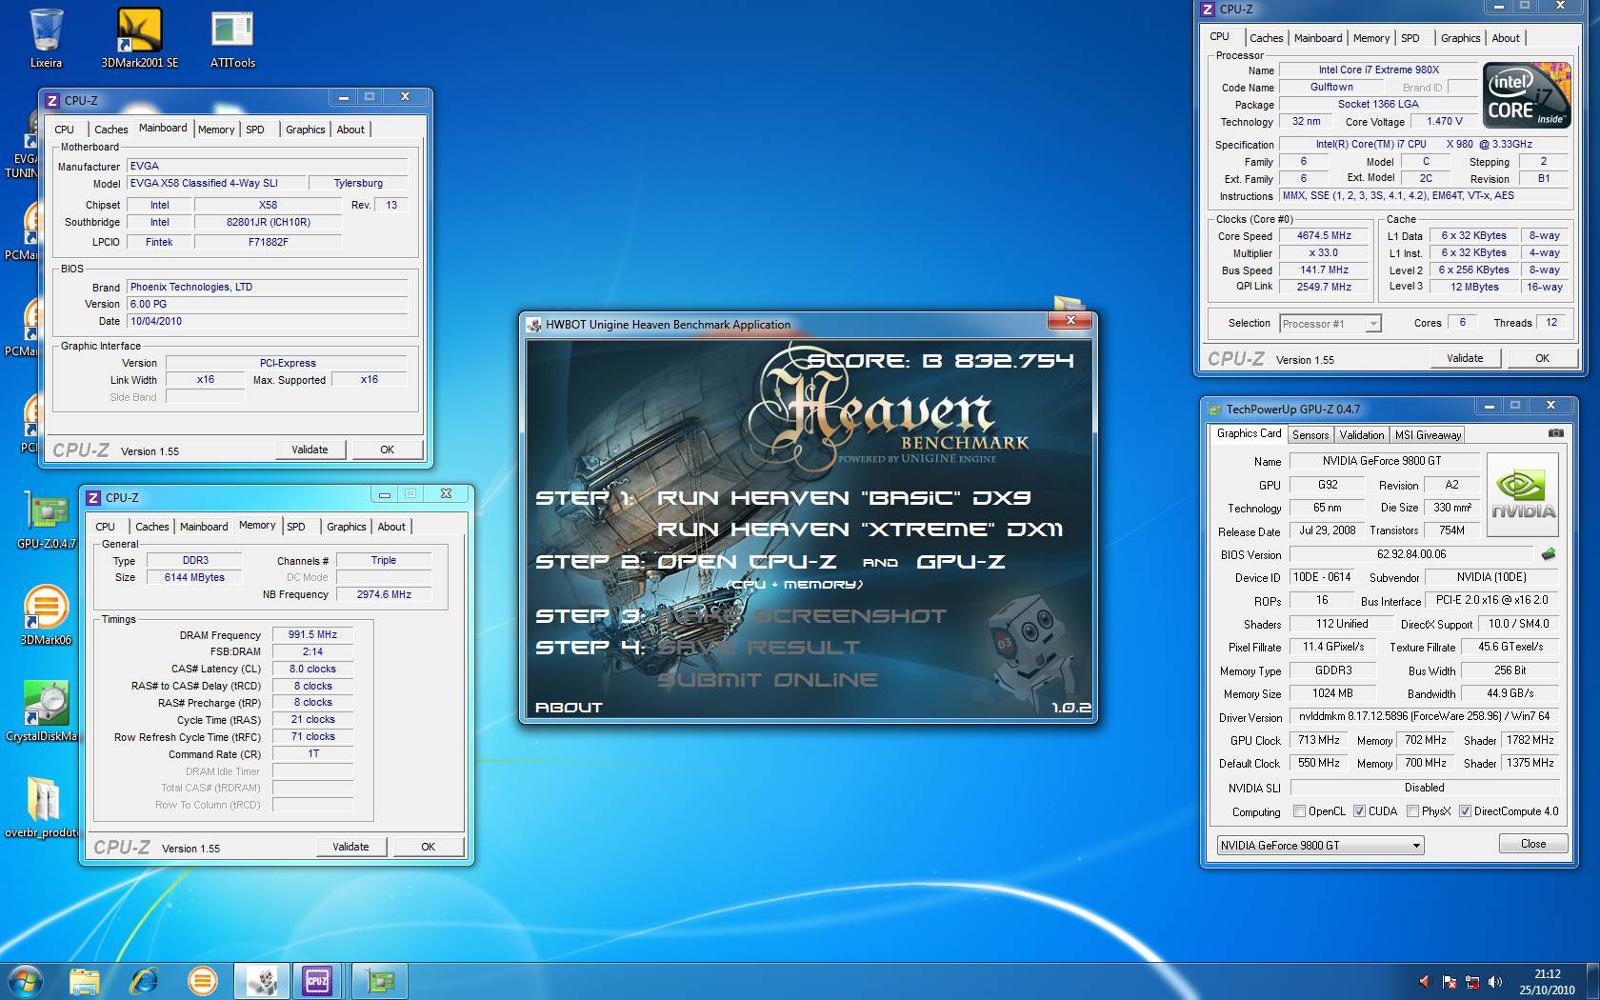Open the ATITools desktop icon

(x=232, y=38)
